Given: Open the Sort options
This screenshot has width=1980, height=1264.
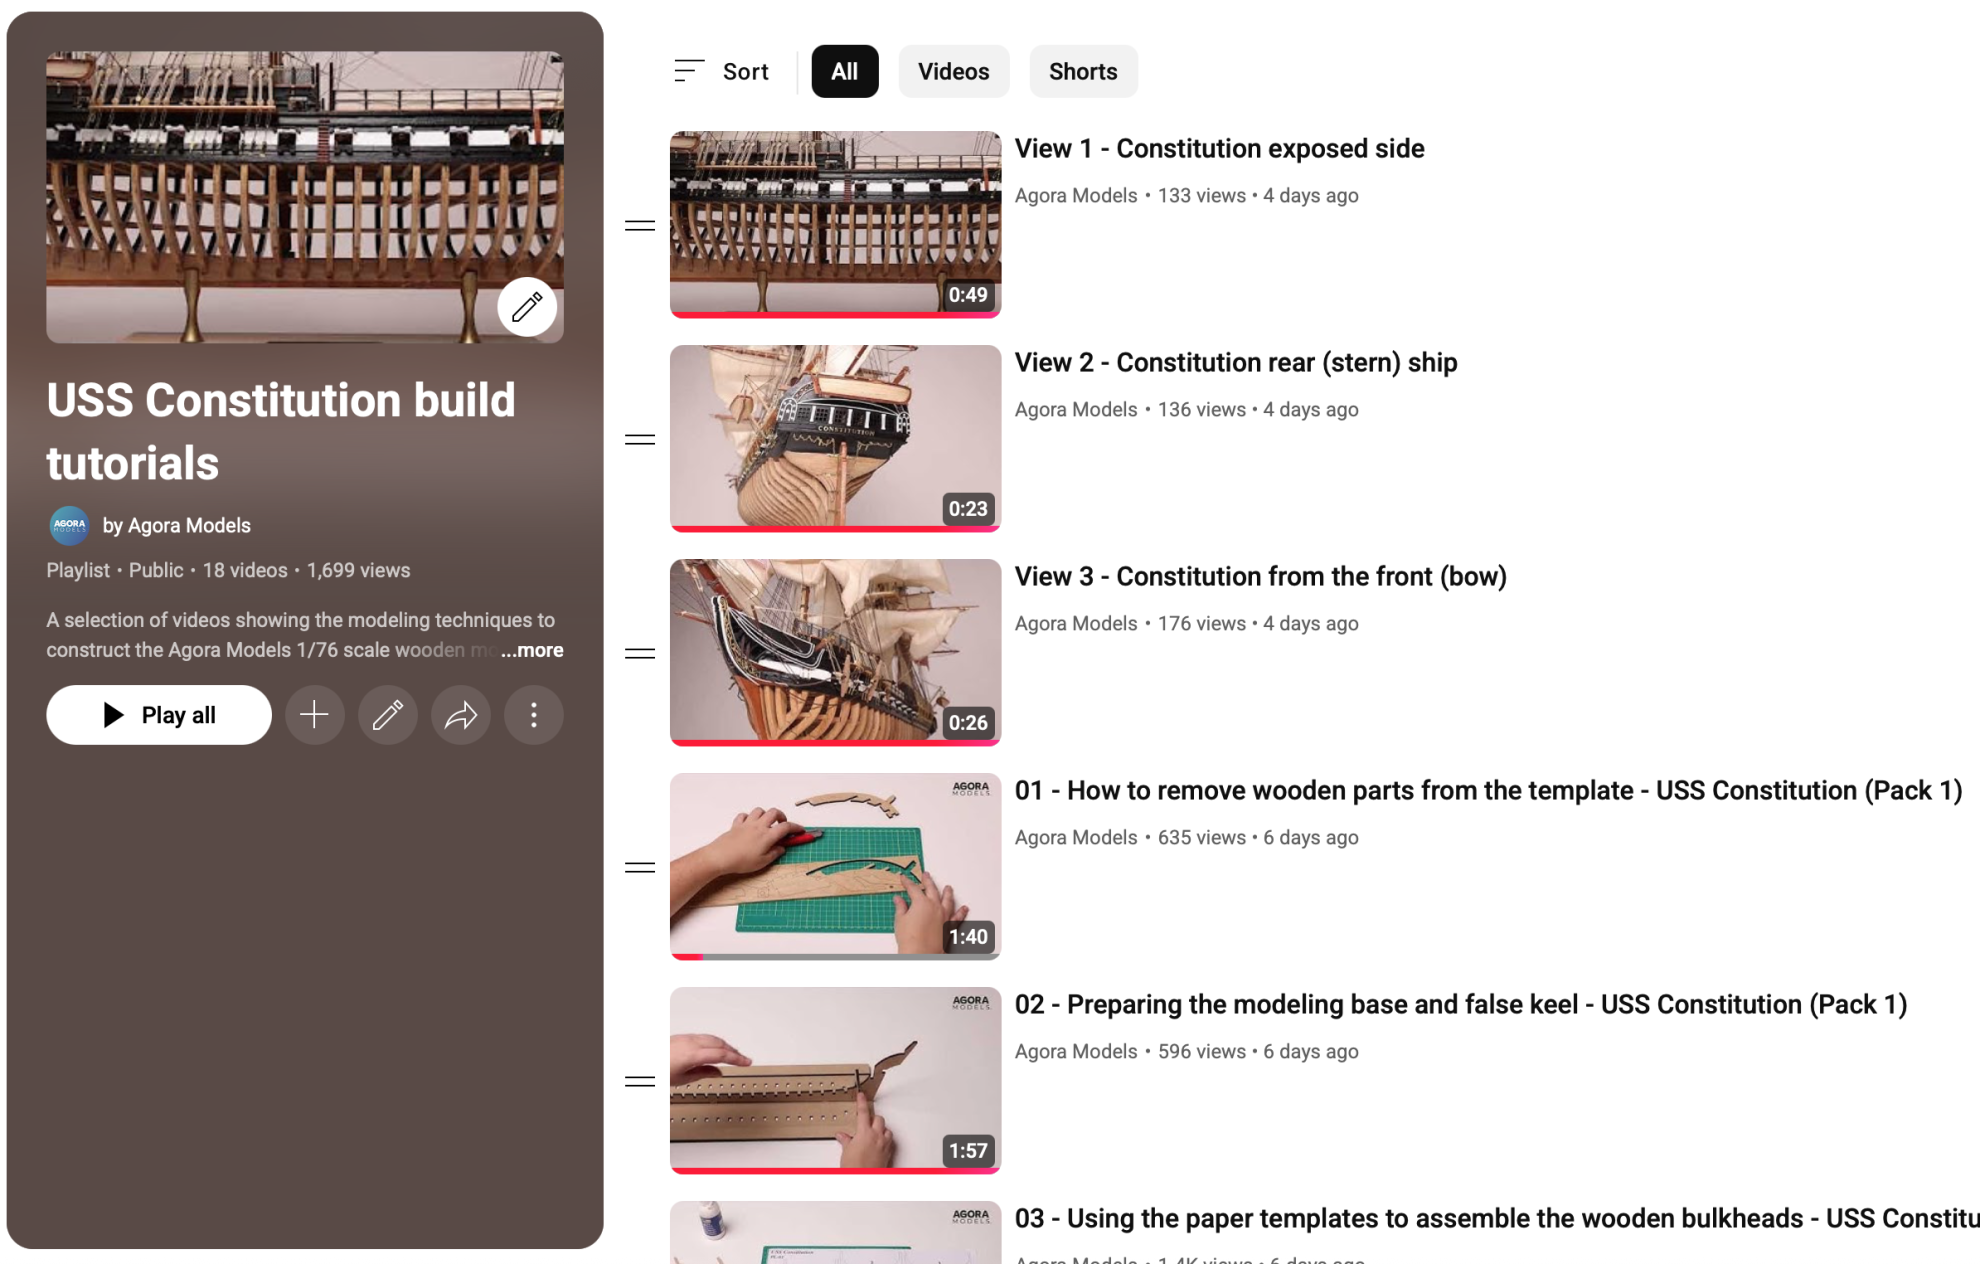Looking at the screenshot, I should click(721, 71).
